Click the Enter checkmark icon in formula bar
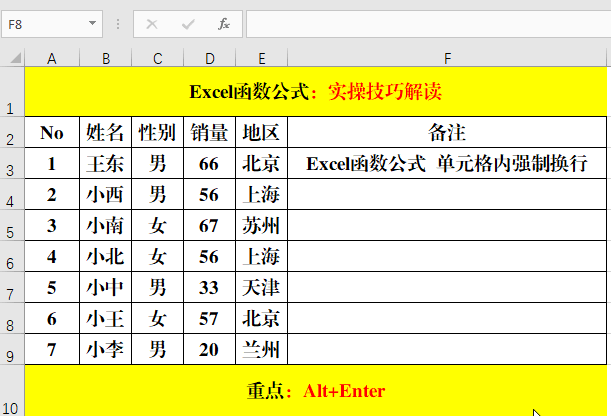Screen dimensions: 611x416 (188, 23)
